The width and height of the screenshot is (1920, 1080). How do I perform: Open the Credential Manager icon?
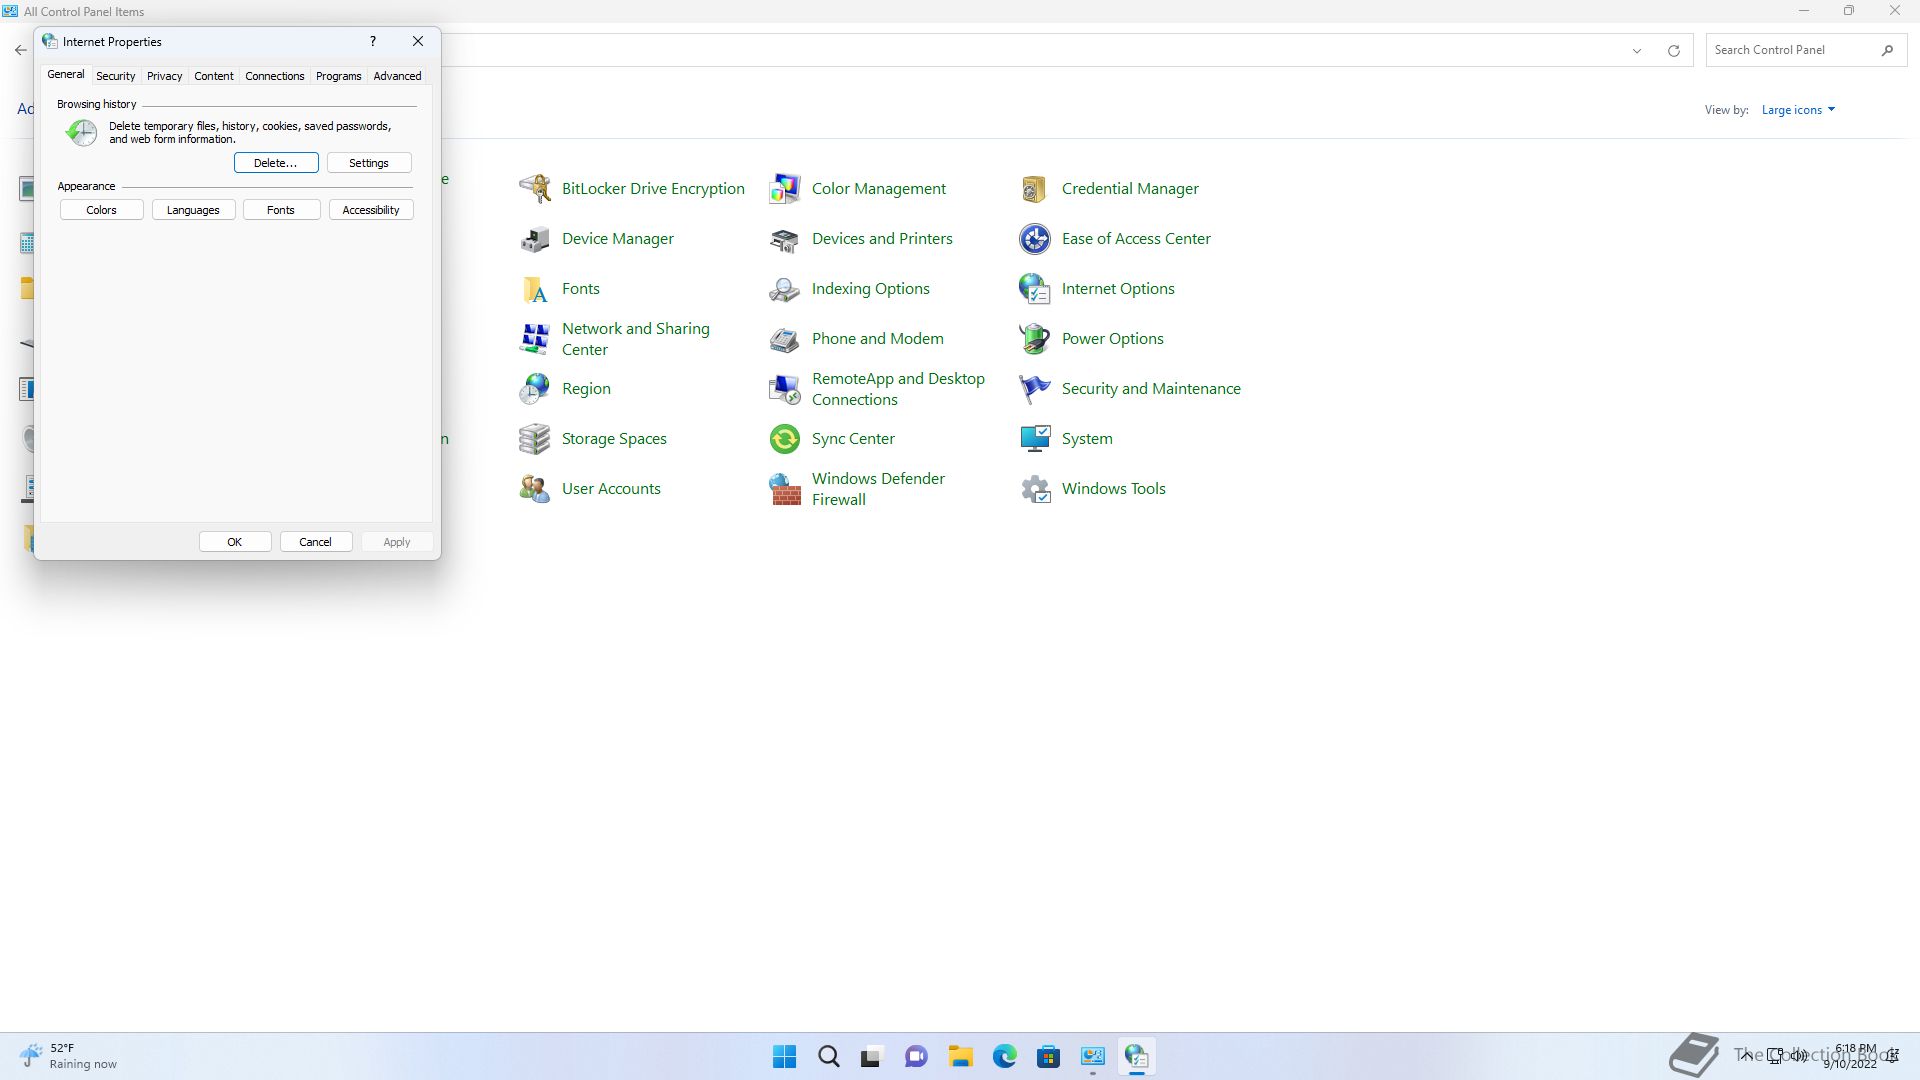1035,188
